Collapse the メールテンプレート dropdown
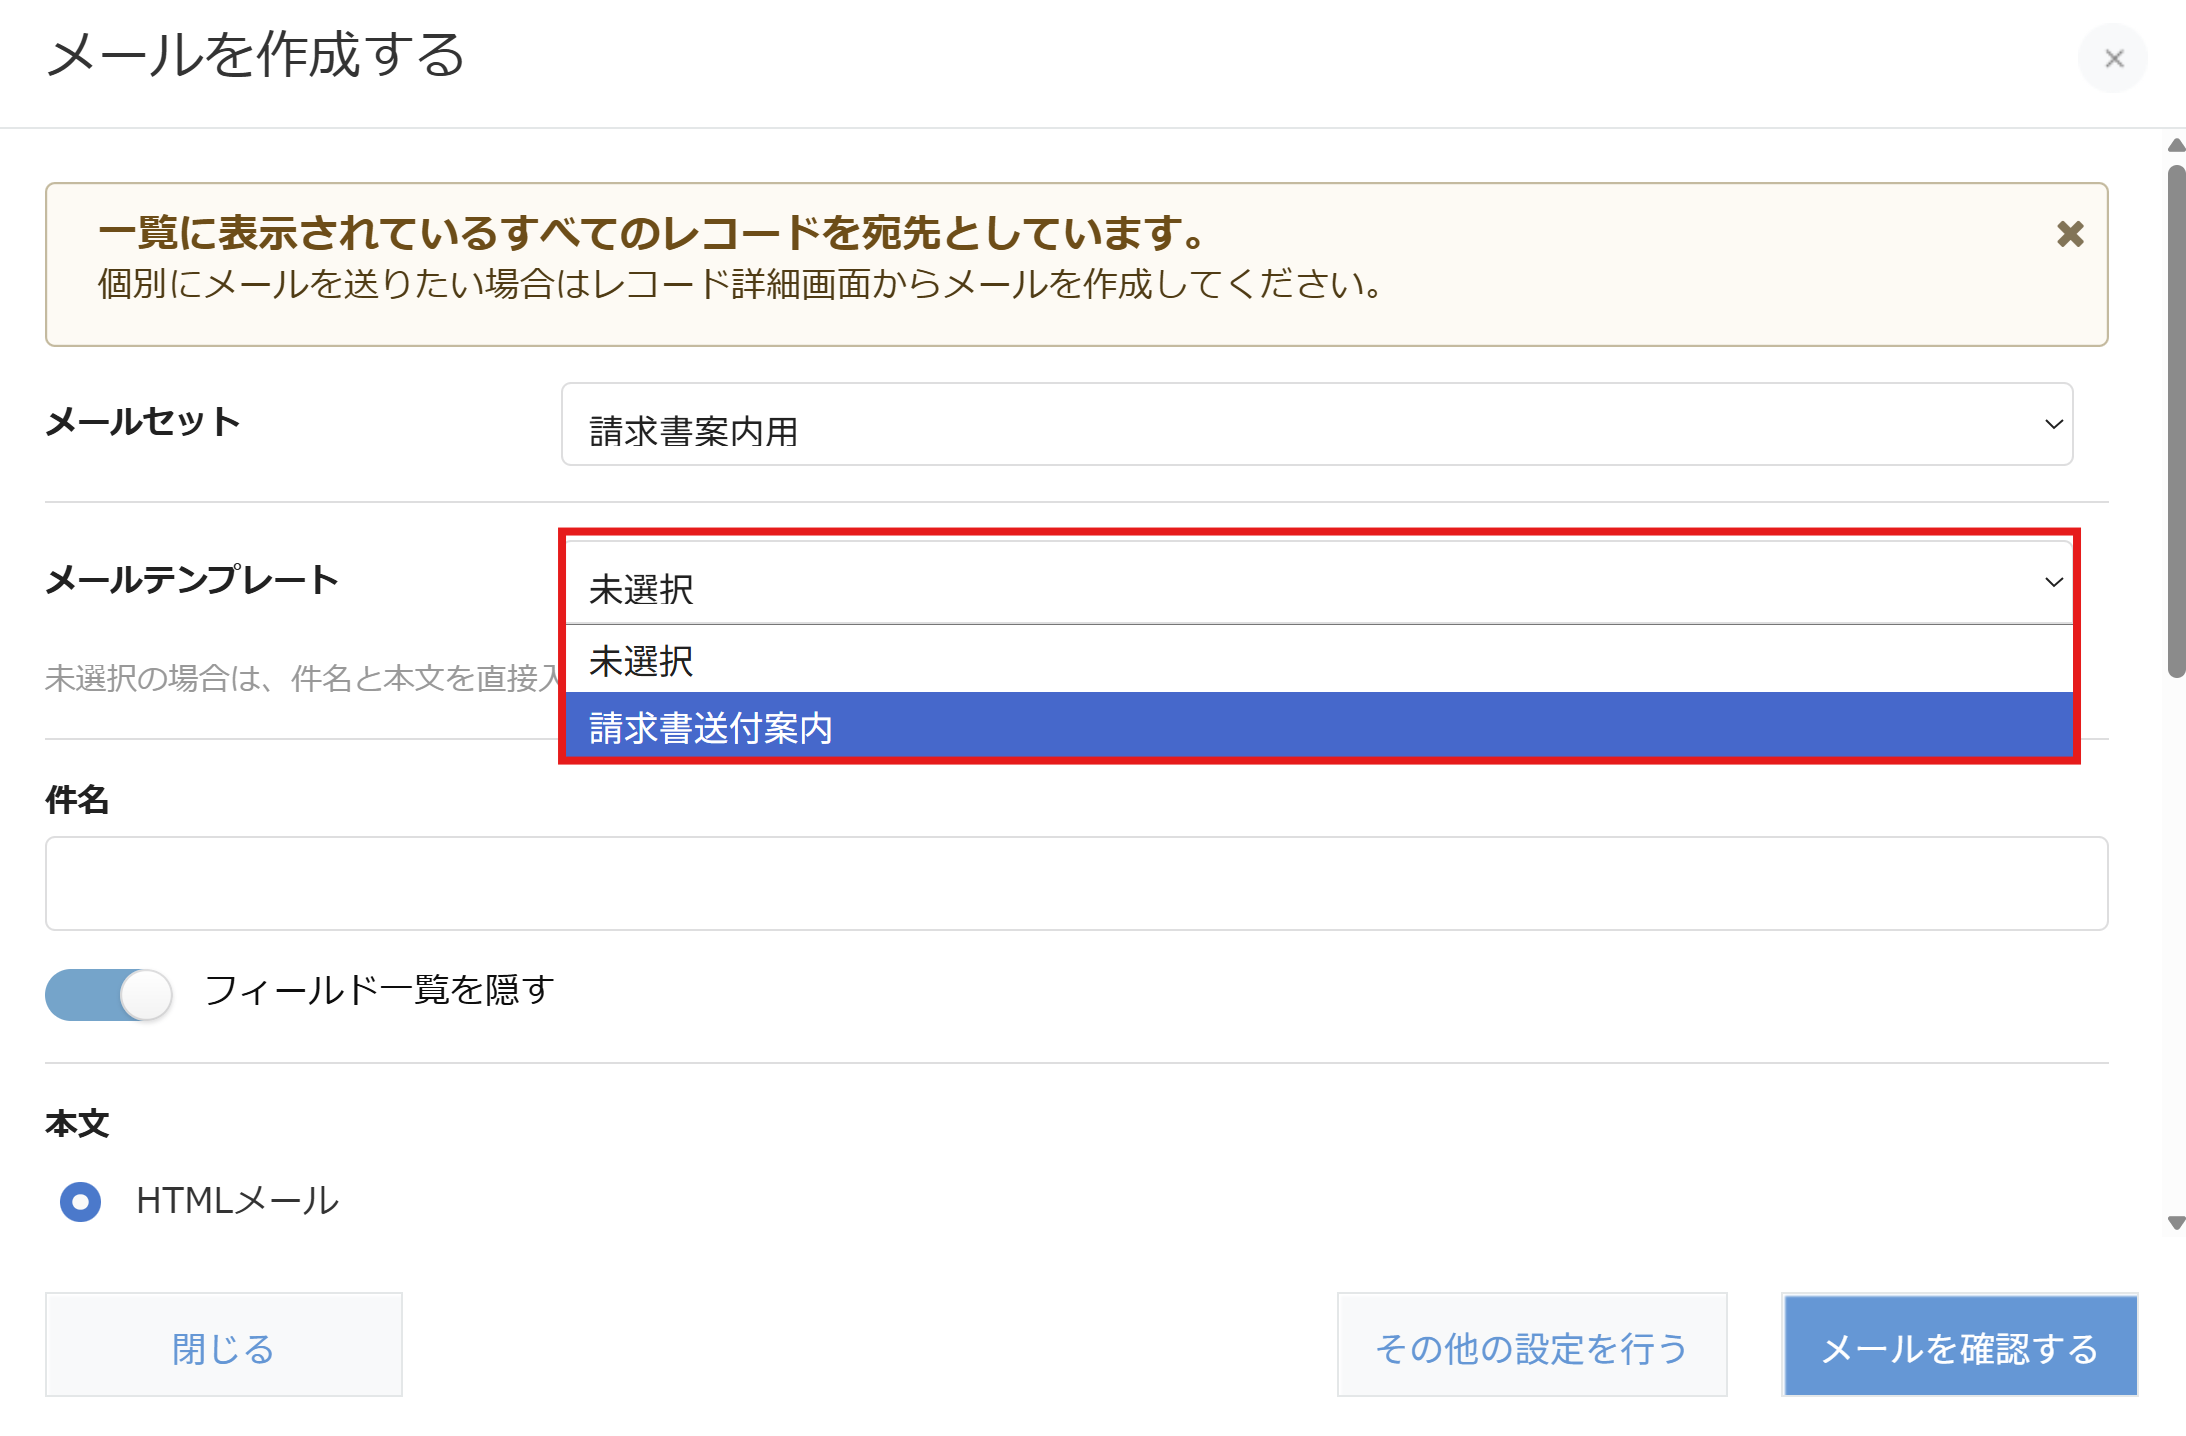 click(x=1316, y=584)
